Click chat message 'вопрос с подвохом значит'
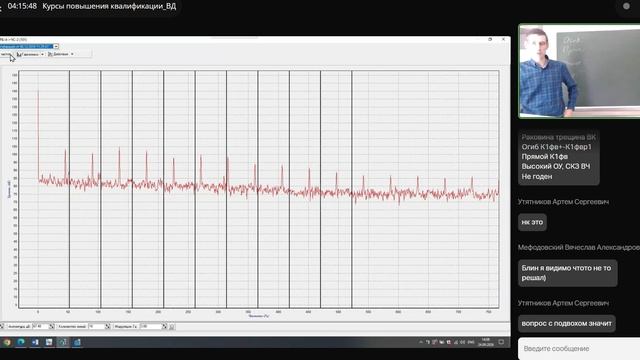The image size is (640, 360). pyautogui.click(x=567, y=323)
